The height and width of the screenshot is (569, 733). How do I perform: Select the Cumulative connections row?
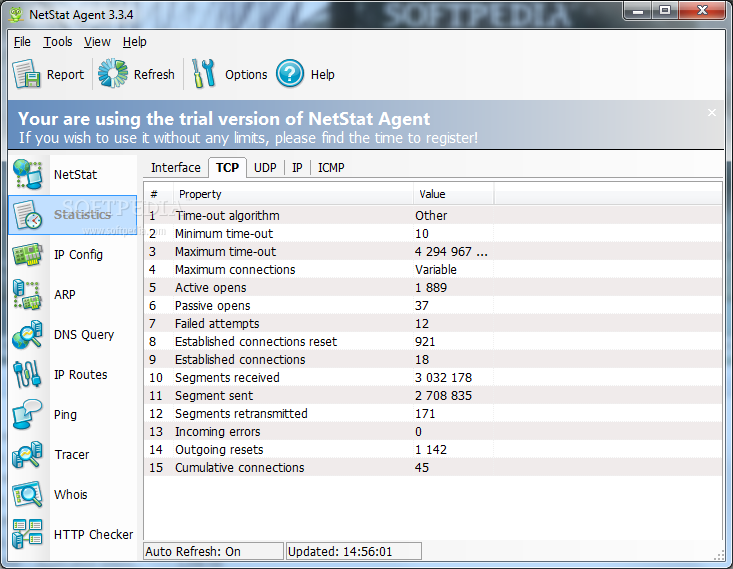pyautogui.click(x=433, y=468)
